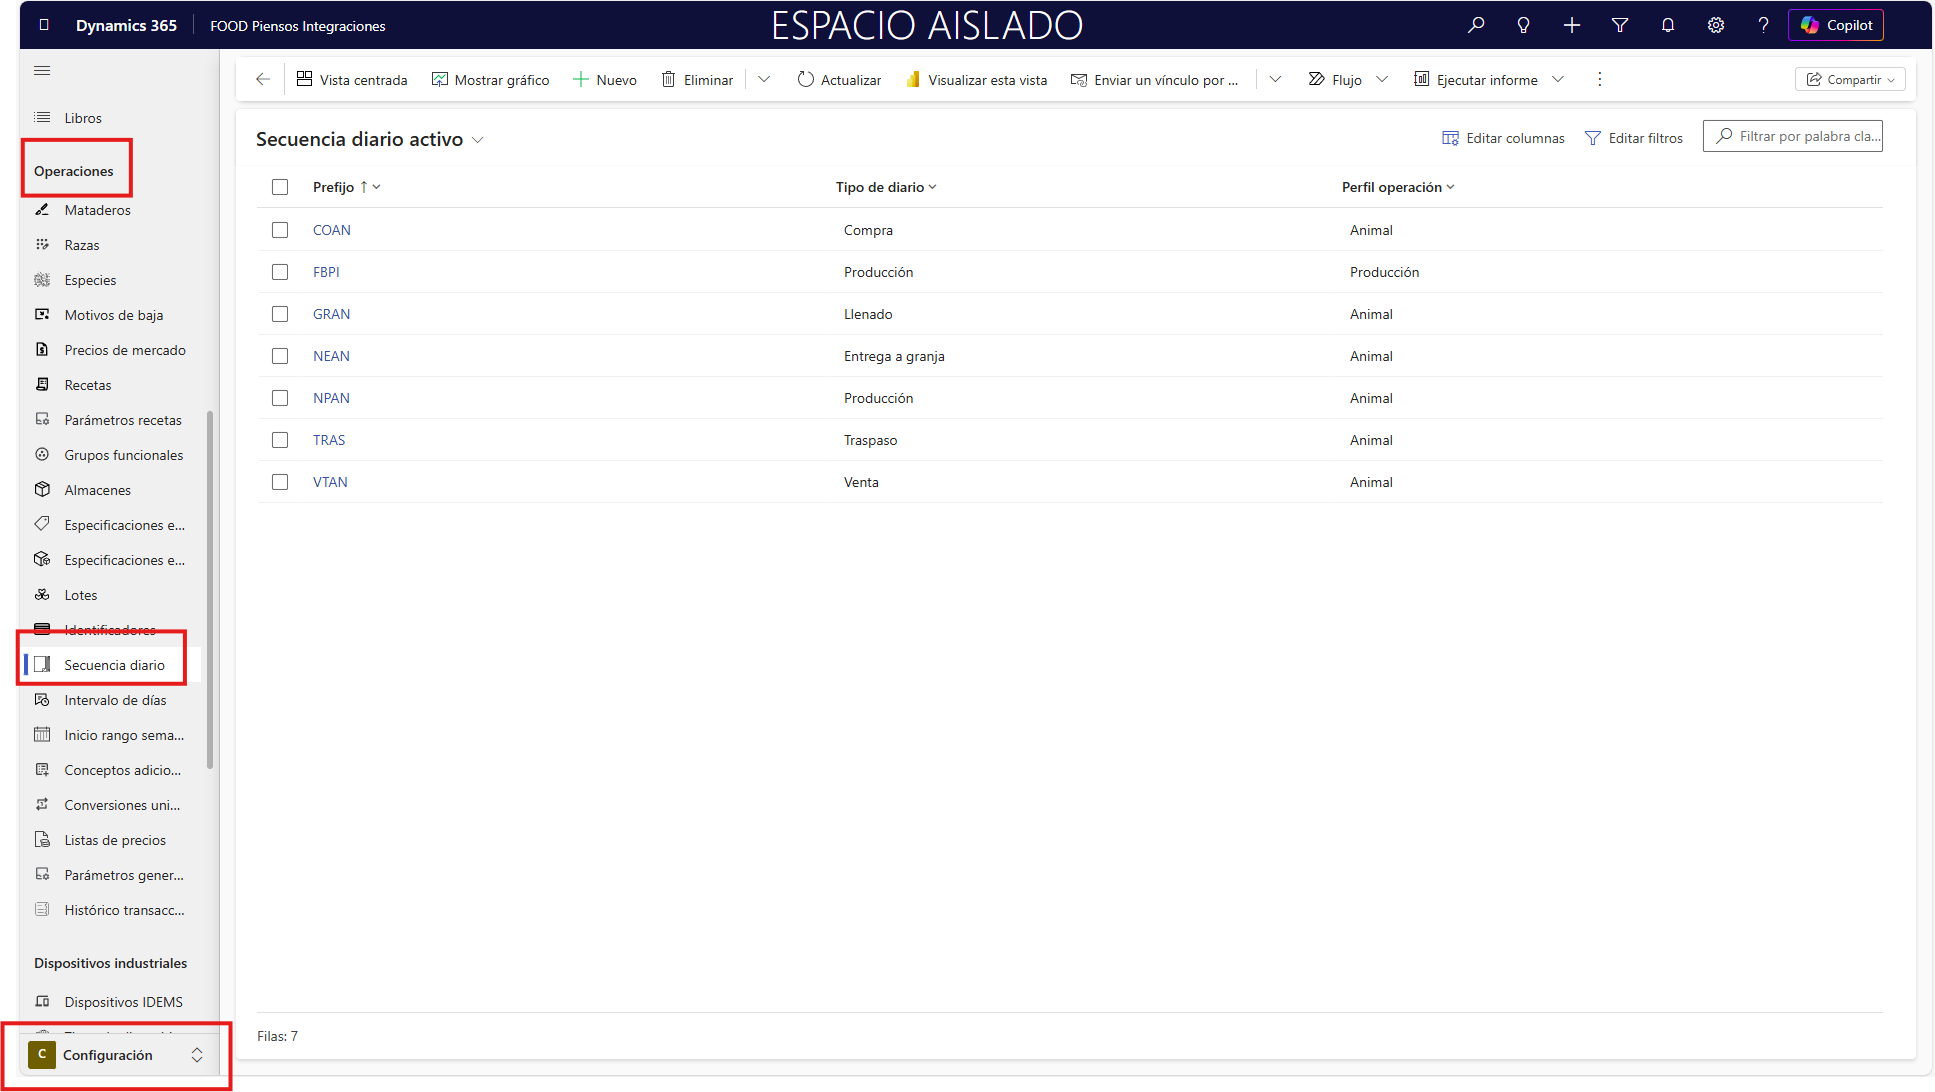Expand the Secuencia diario activo view selector
The image size is (1935, 1092).
[x=478, y=140]
